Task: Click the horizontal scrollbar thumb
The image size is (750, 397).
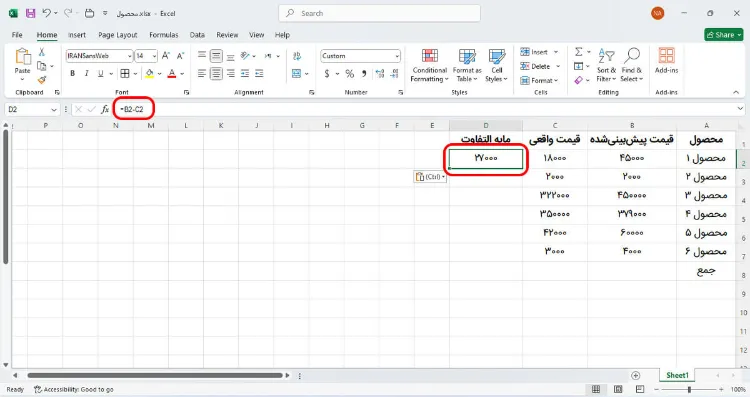Action: pyautogui.click(x=155, y=375)
